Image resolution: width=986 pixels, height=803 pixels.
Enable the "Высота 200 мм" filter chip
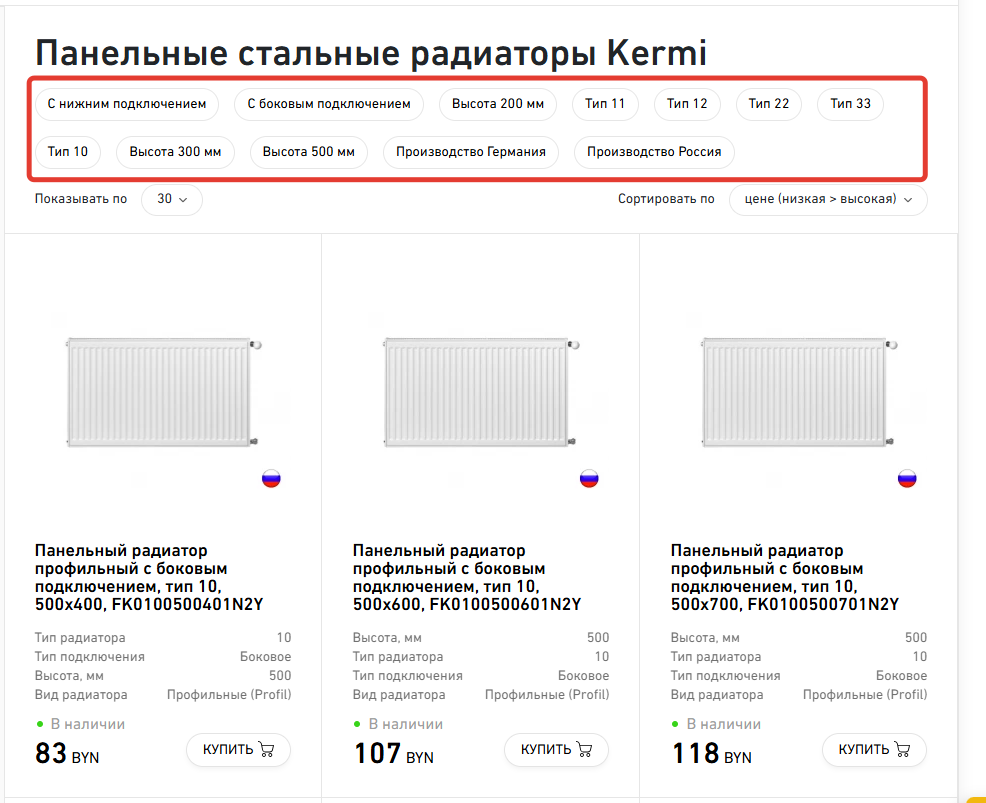click(x=498, y=104)
